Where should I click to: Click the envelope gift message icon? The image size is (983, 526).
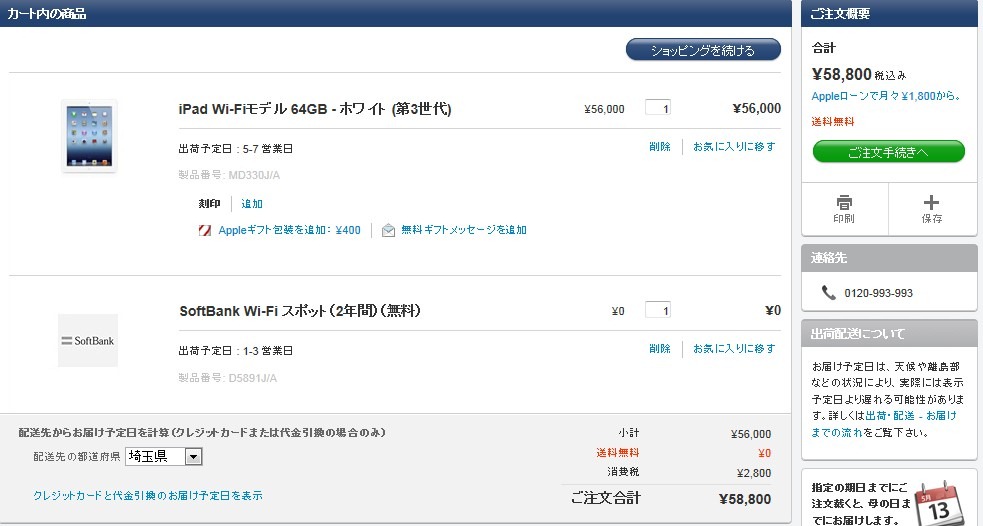[x=388, y=230]
